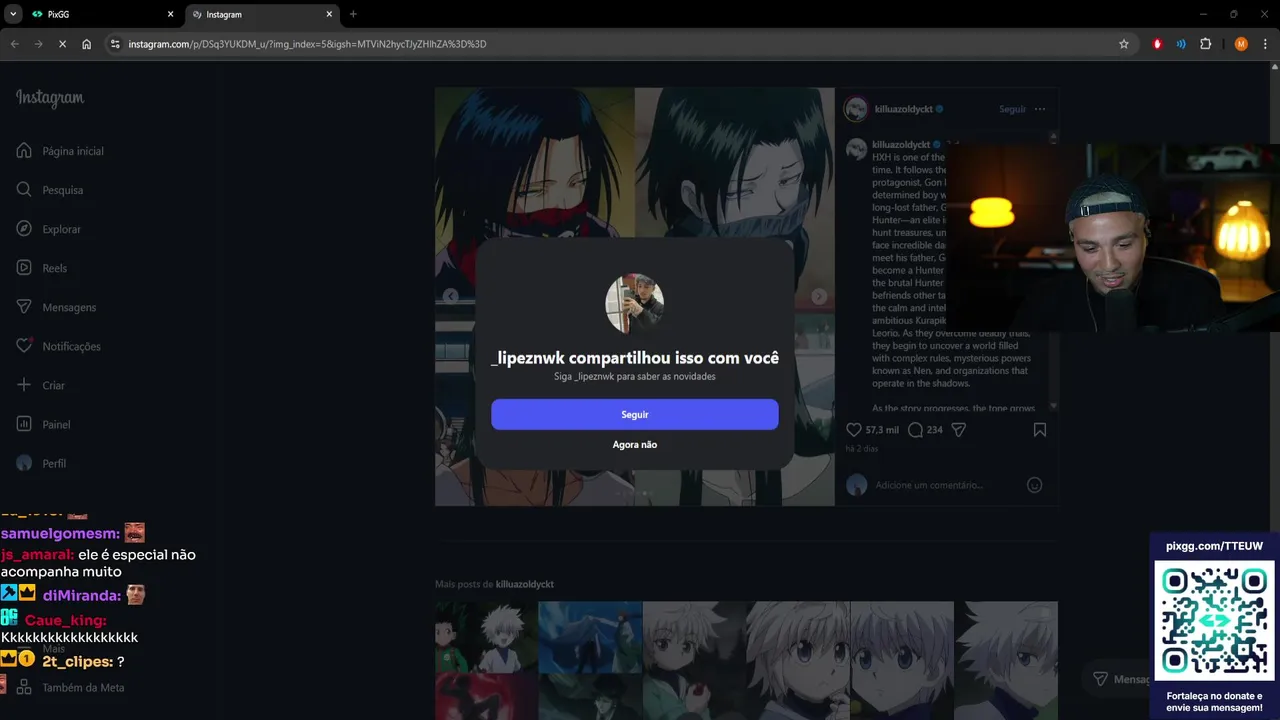
Task: Open a new browser tab
Action: [x=353, y=14]
